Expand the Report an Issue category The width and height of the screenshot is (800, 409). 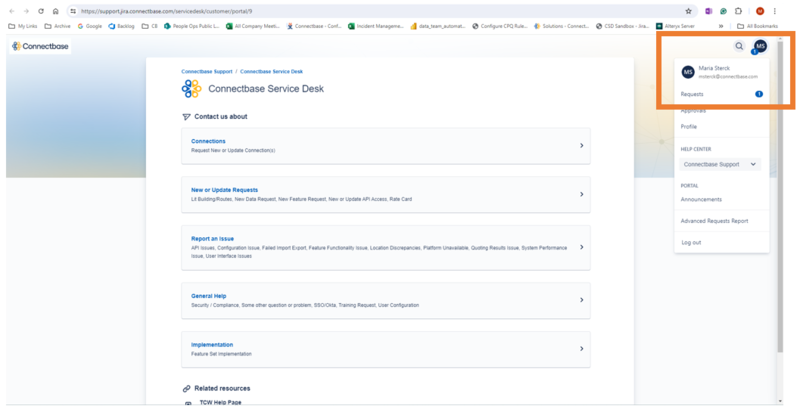coord(581,247)
